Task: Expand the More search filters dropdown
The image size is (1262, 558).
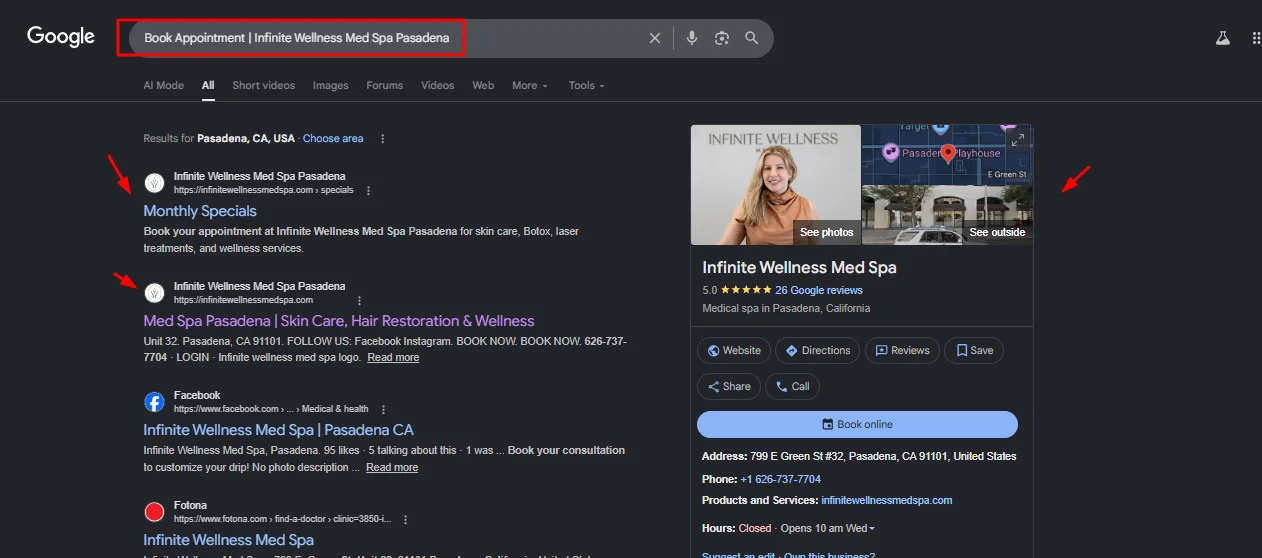Action: tap(530, 86)
